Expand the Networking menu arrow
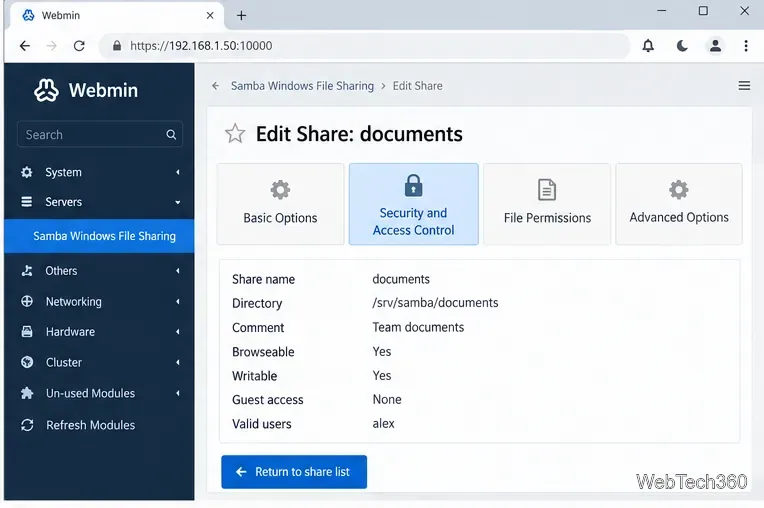The height and width of the screenshot is (508, 764). (x=178, y=301)
